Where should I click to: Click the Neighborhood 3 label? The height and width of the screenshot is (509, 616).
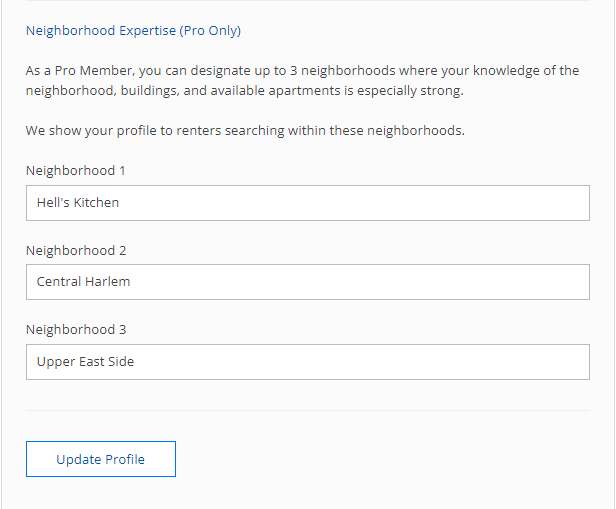pyautogui.click(x=76, y=330)
